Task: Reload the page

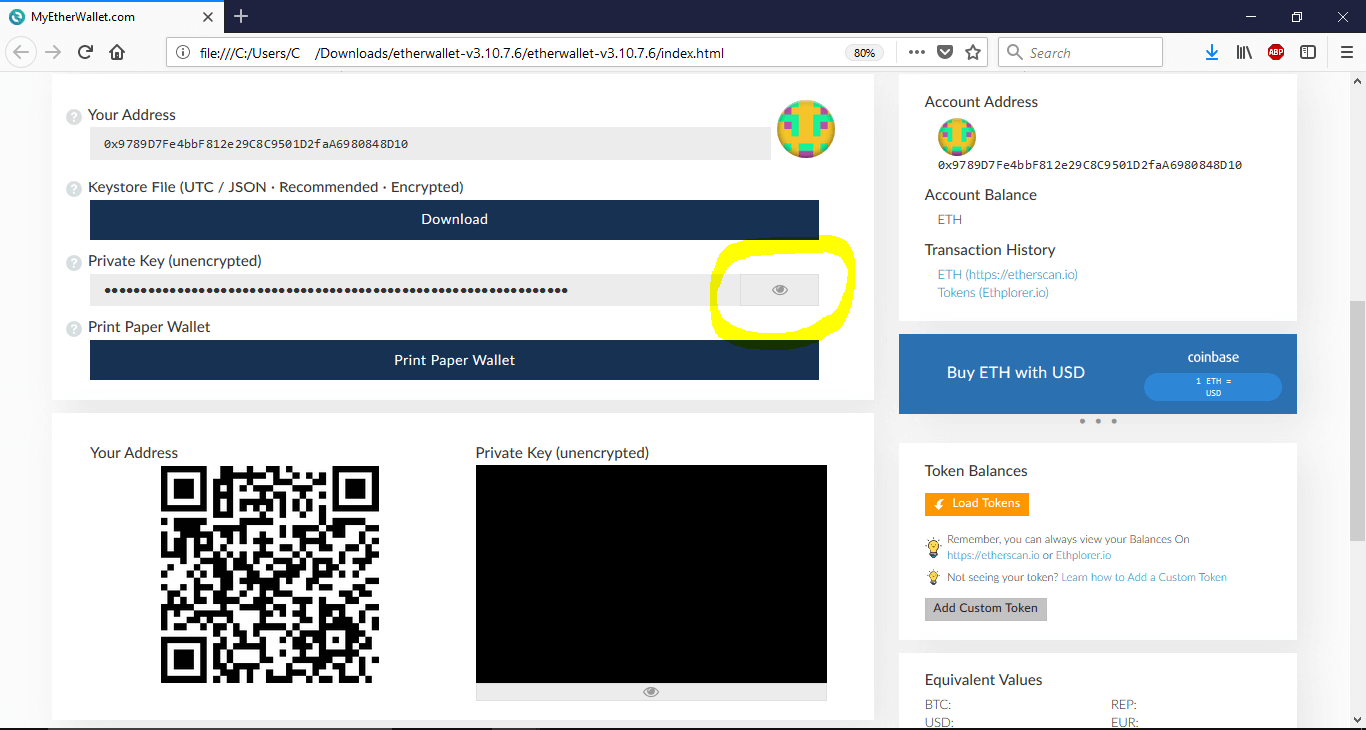Action: 86,53
